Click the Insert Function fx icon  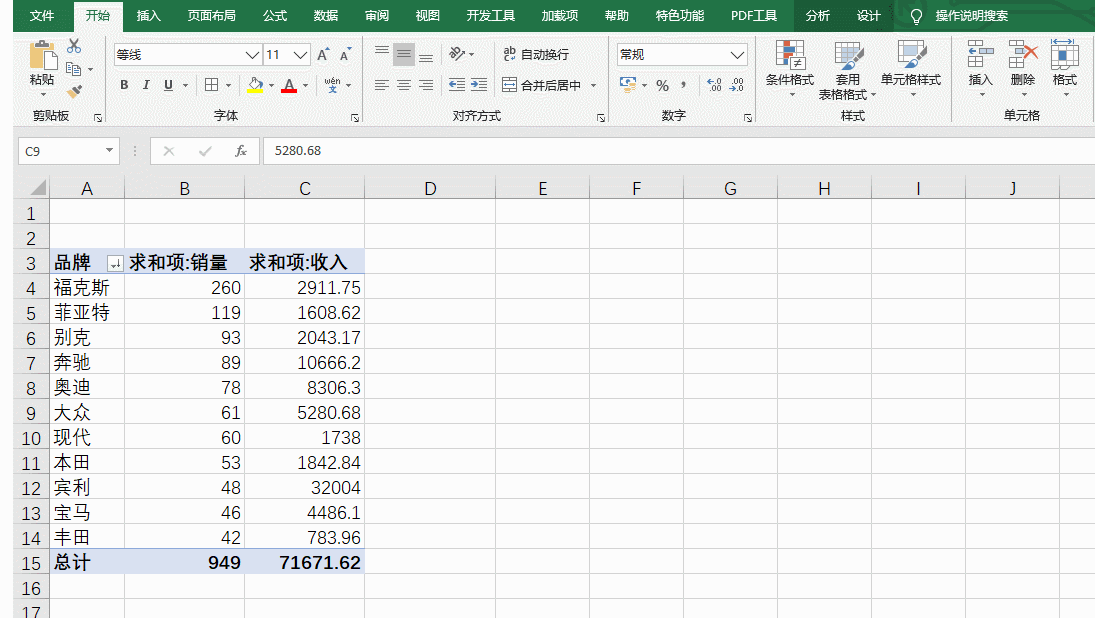click(241, 151)
